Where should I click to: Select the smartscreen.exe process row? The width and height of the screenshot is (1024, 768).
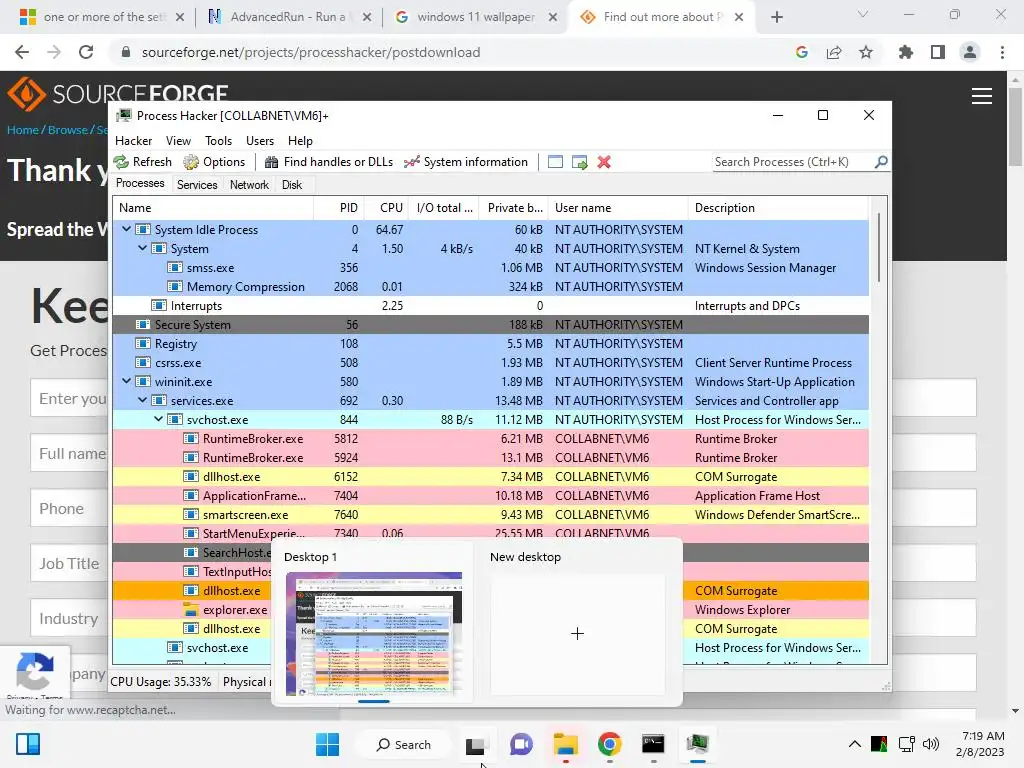point(490,515)
